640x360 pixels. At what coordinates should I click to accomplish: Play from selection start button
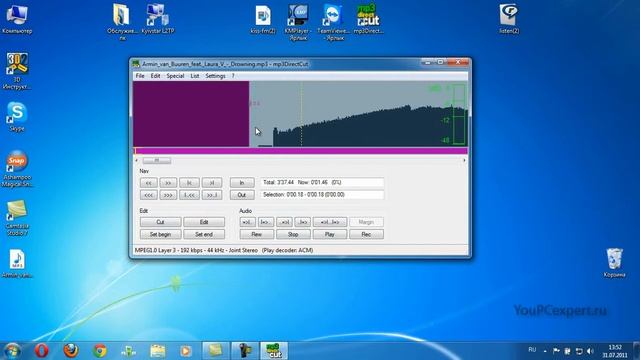(266, 222)
